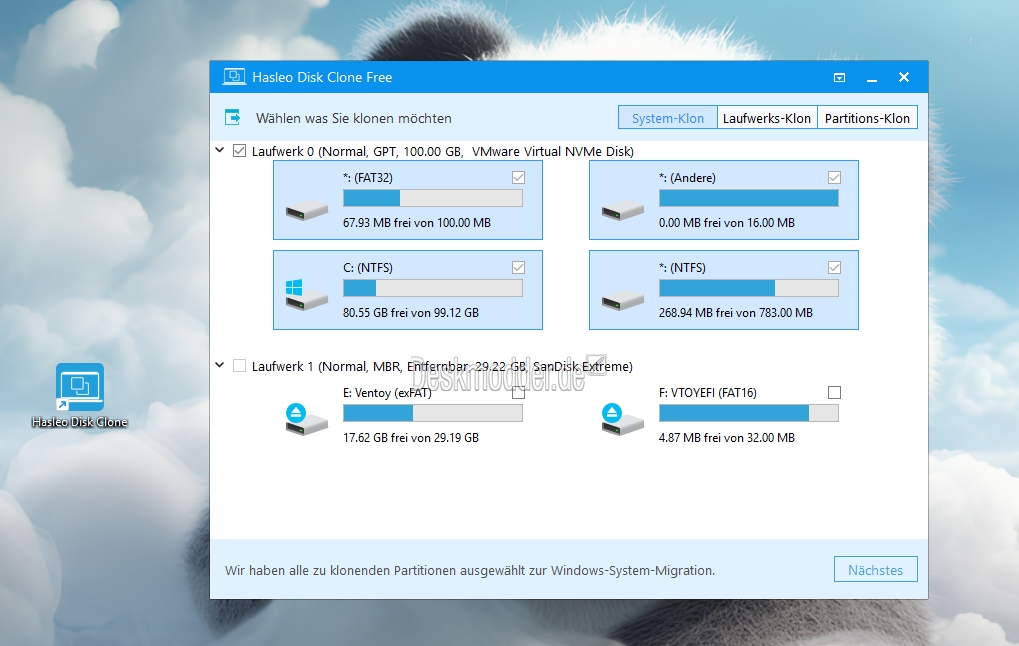Screen dimensions: 1019x646
Task: Click text '80.55 GB frei von 99.12 GB'
Action: (411, 313)
